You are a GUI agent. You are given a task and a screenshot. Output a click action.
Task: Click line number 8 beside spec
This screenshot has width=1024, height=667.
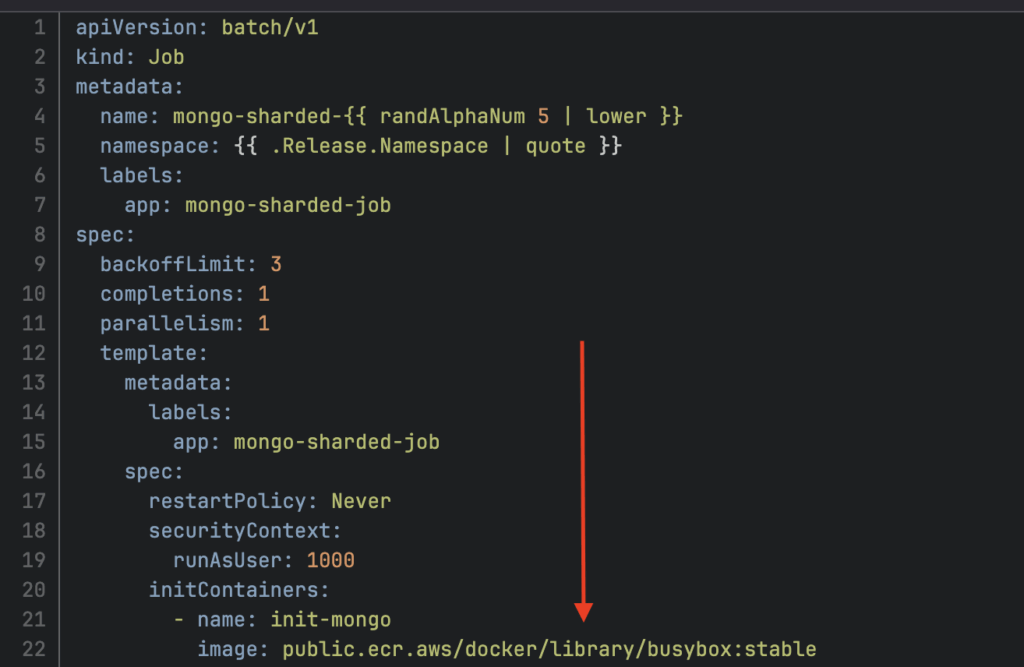40,236
